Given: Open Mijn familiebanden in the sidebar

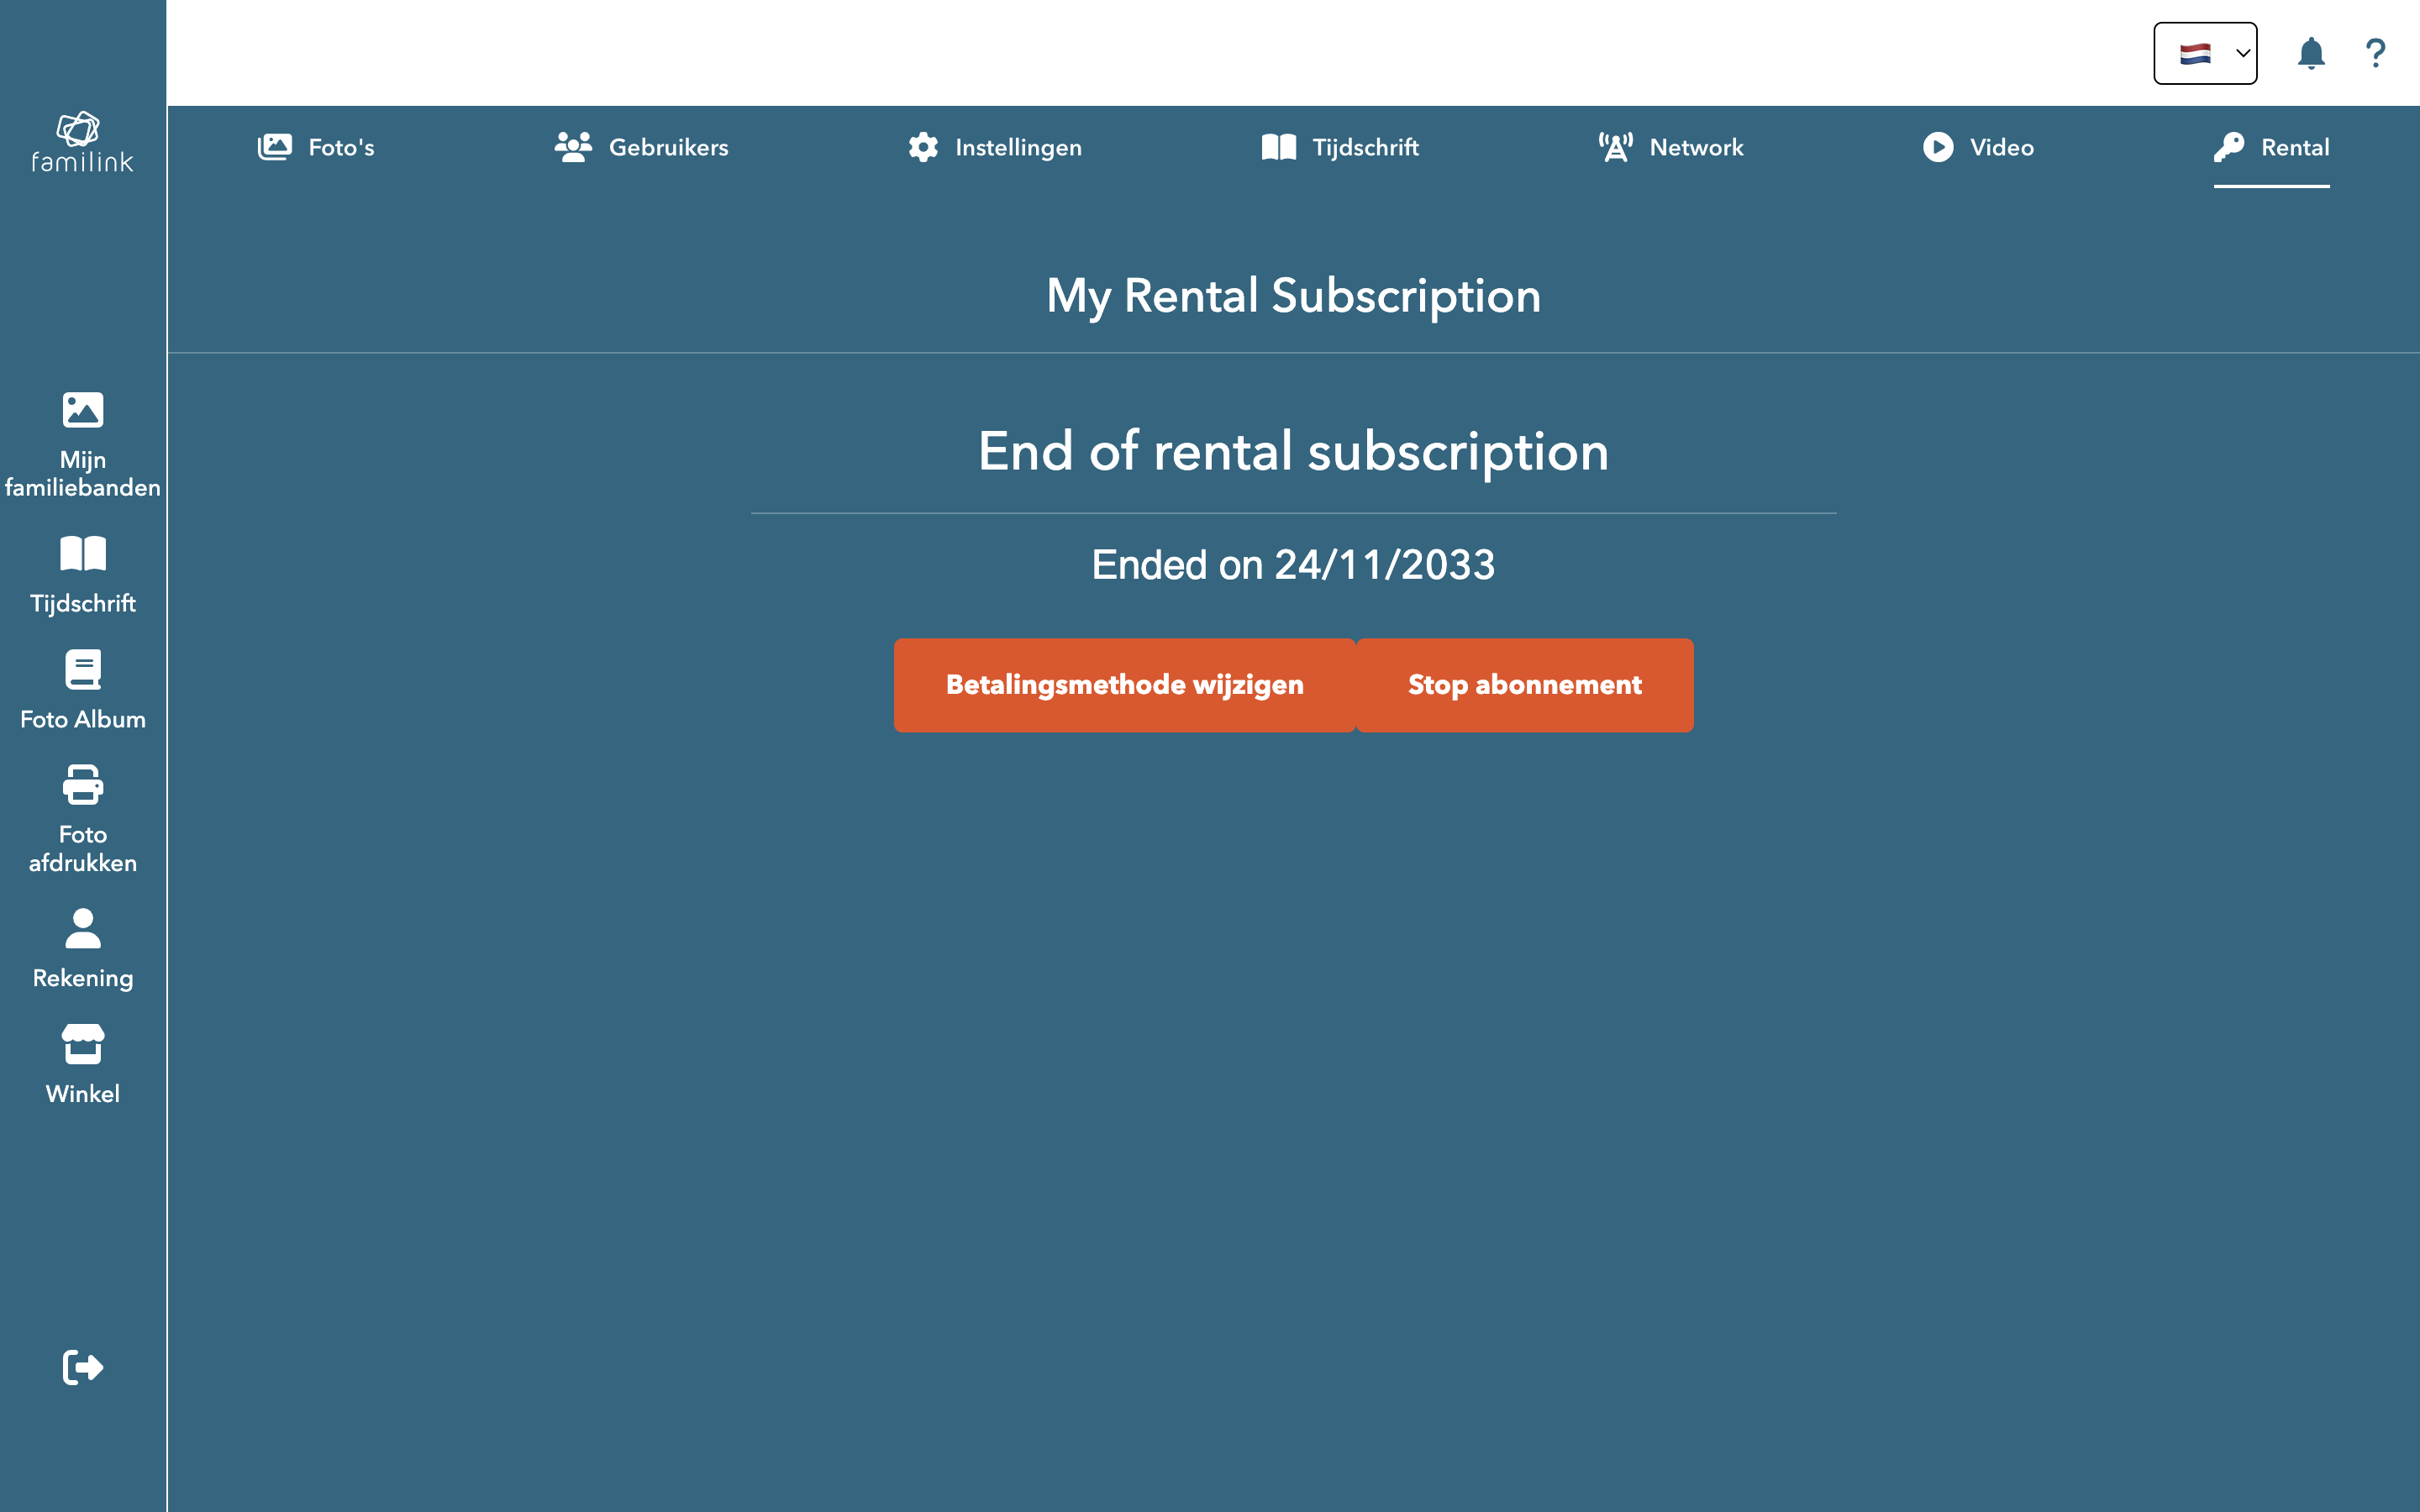Looking at the screenshot, I should [82, 444].
